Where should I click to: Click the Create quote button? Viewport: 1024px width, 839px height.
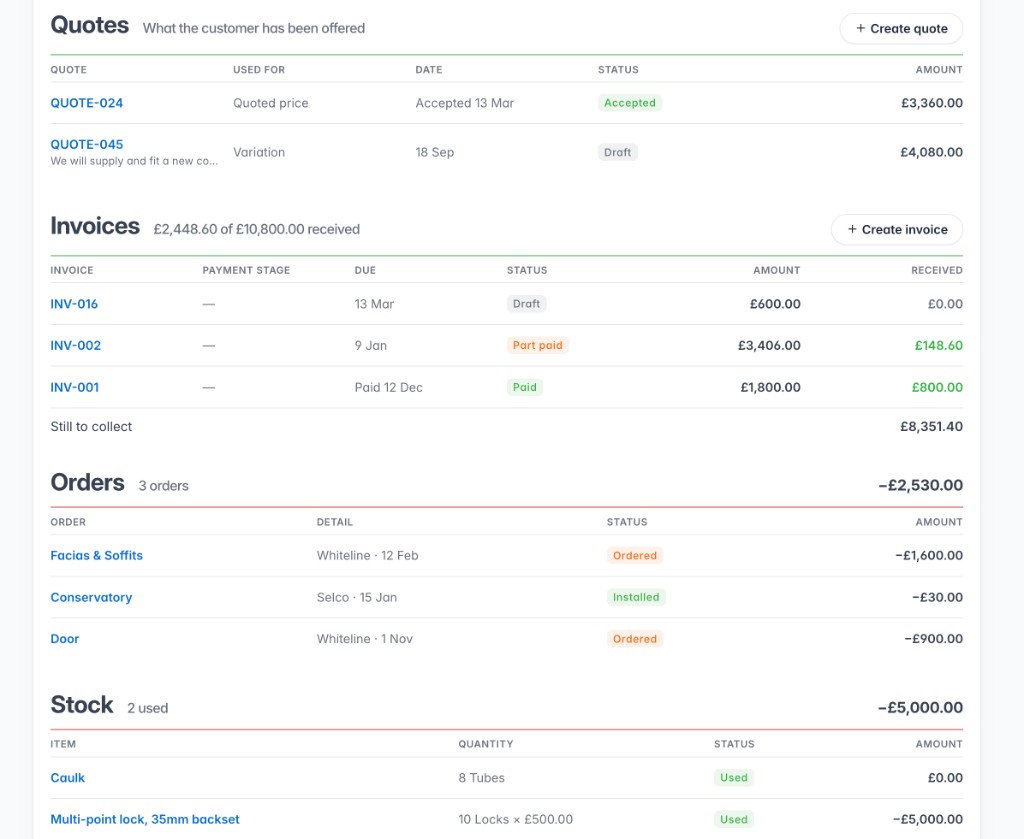pos(901,29)
